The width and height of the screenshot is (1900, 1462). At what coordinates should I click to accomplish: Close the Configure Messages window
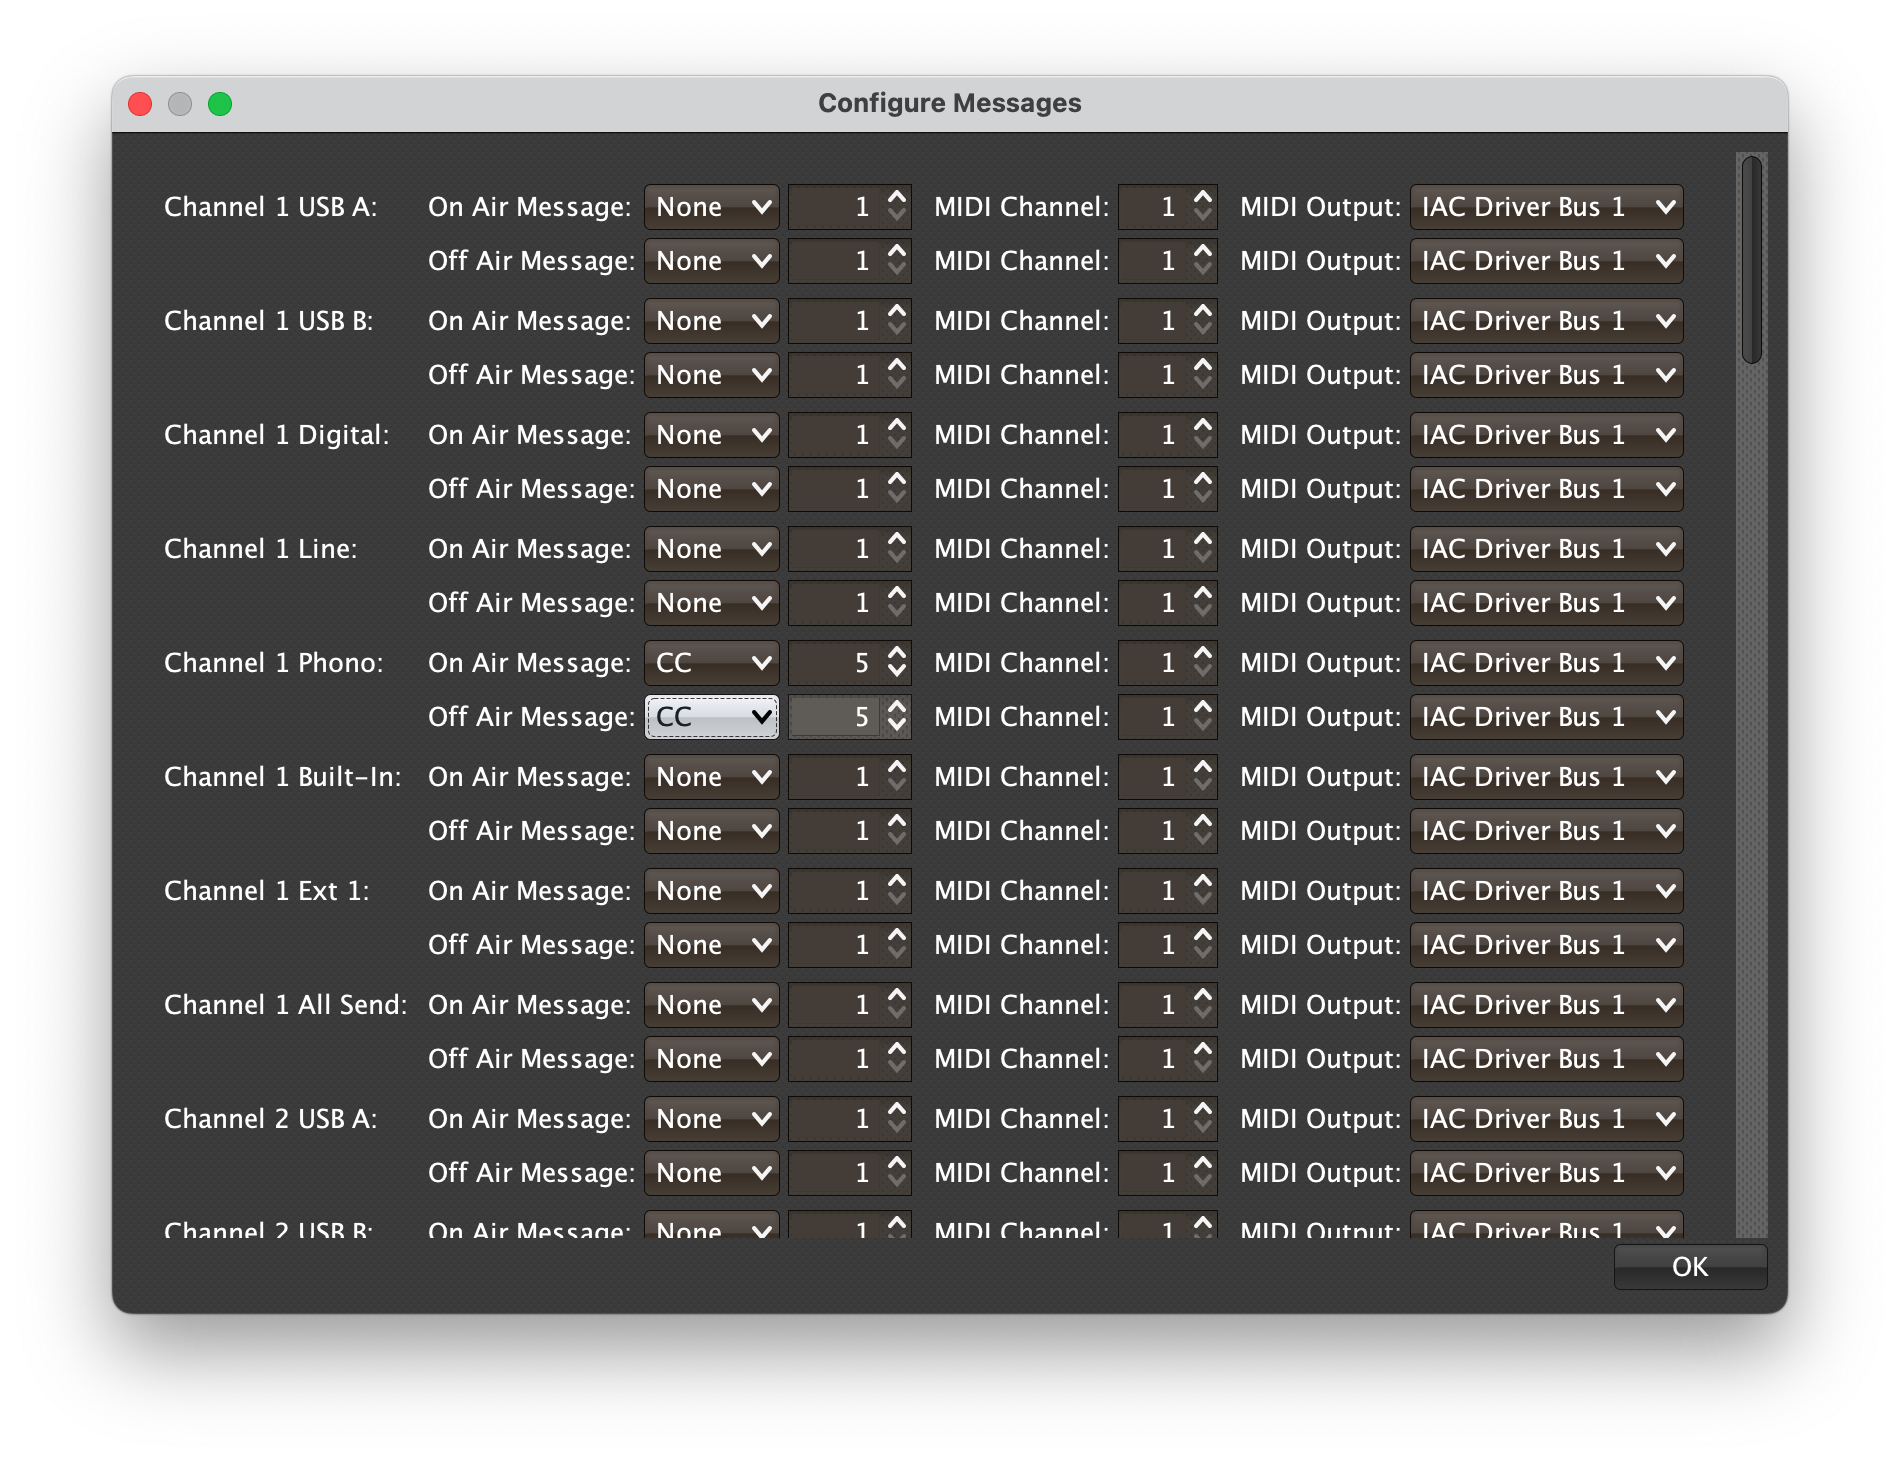[140, 104]
